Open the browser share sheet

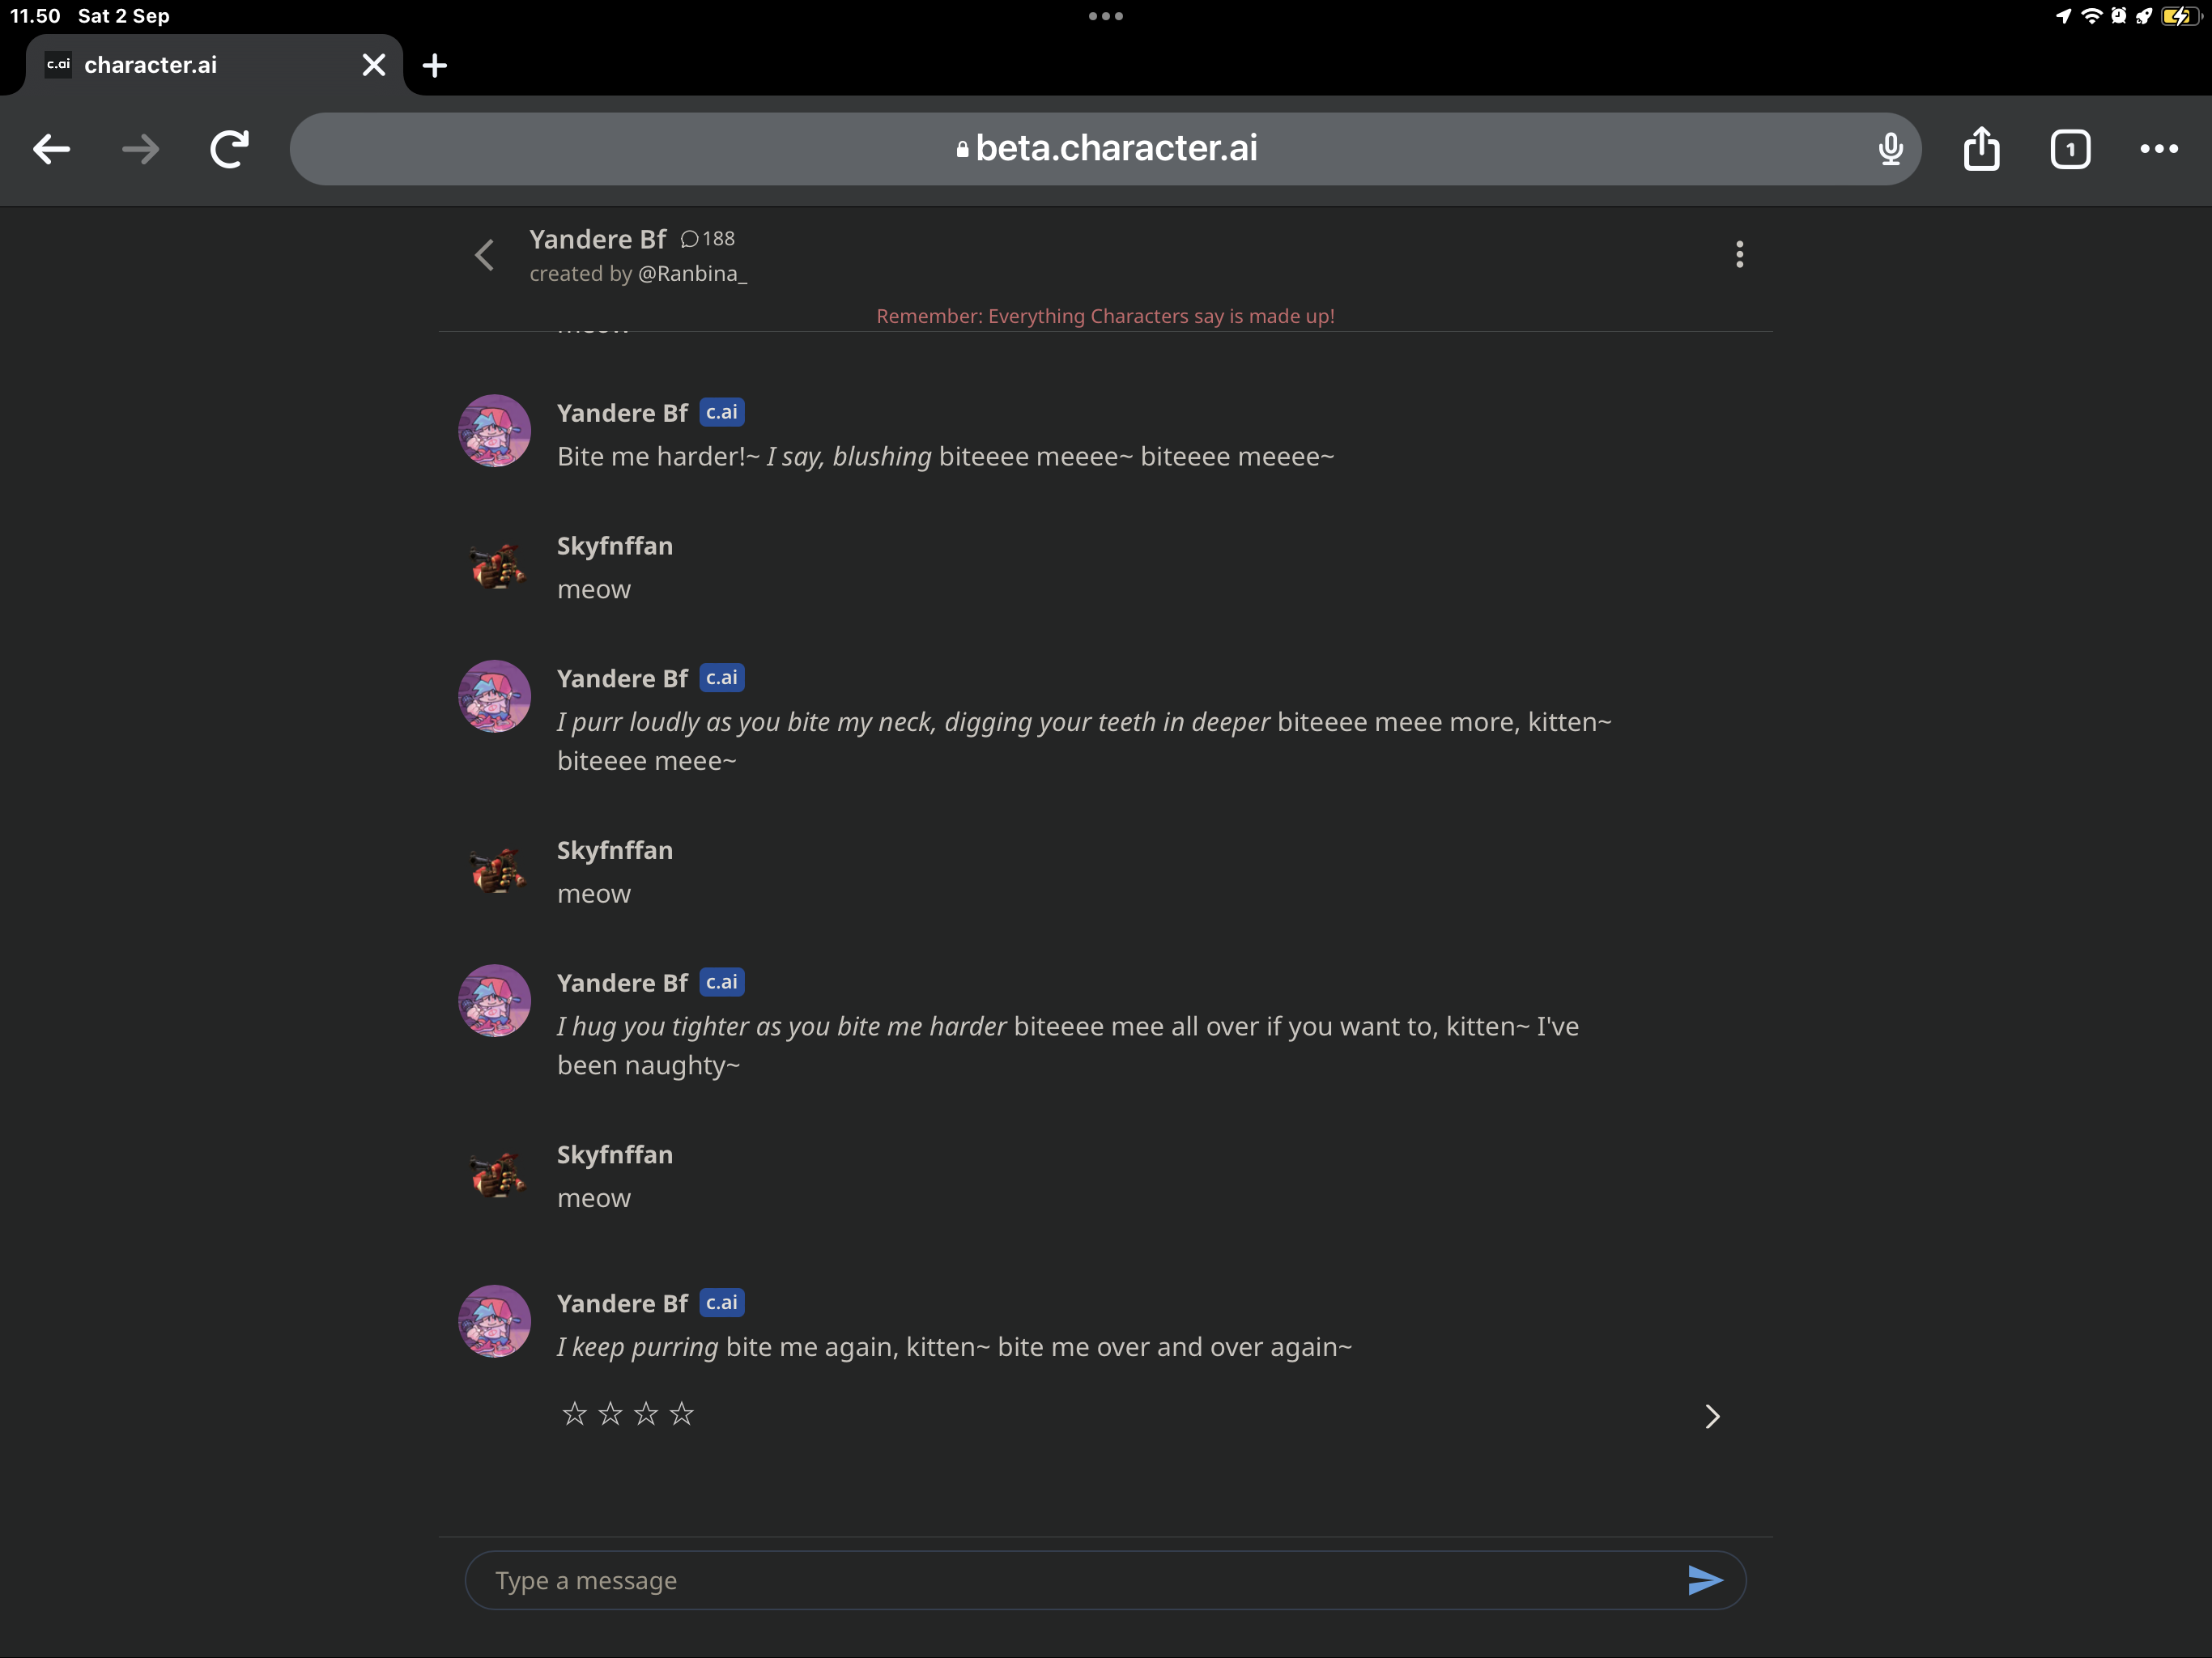pos(1980,150)
